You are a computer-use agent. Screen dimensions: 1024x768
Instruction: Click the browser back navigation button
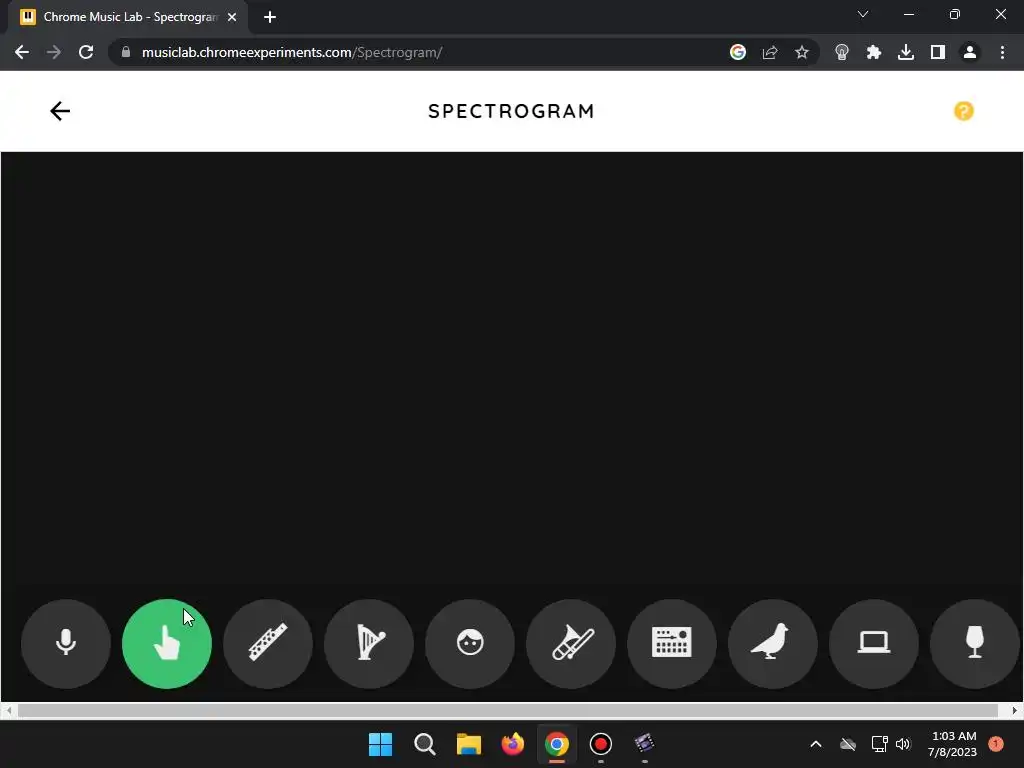pyautogui.click(x=22, y=52)
